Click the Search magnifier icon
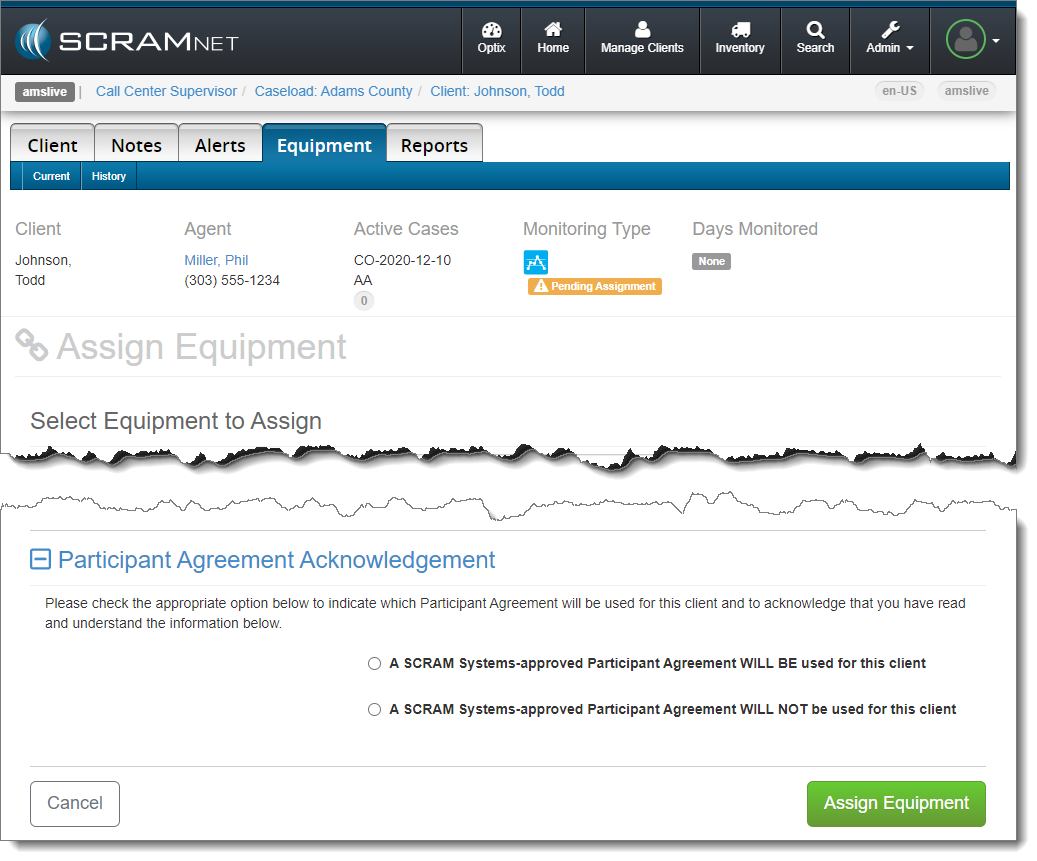This screenshot has width=1037, height=861. (815, 31)
